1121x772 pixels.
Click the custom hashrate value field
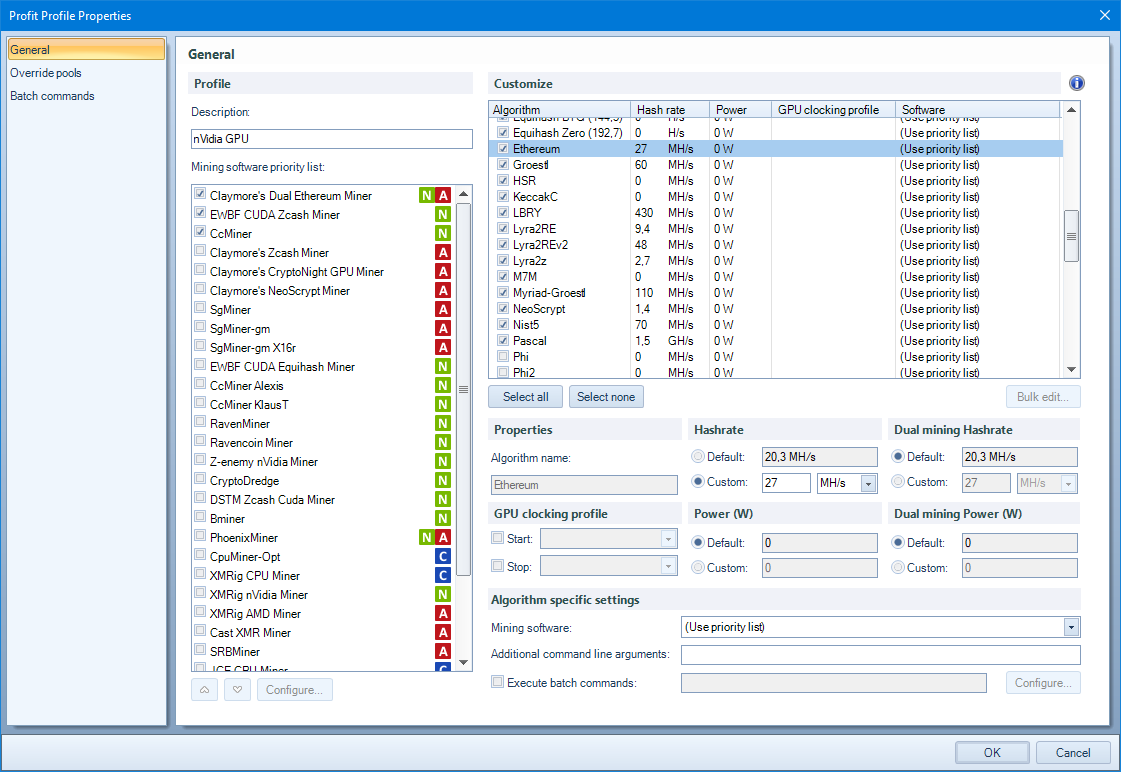(786, 483)
